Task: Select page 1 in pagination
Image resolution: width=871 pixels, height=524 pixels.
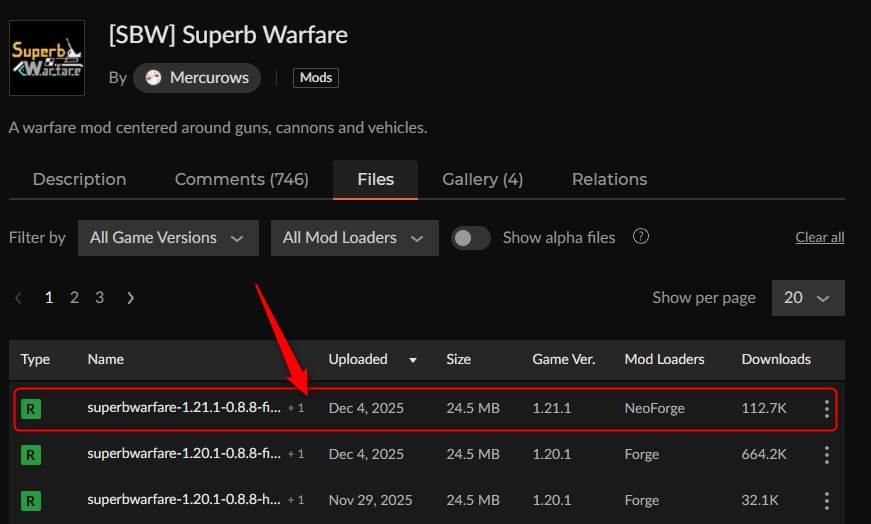Action: coord(49,298)
